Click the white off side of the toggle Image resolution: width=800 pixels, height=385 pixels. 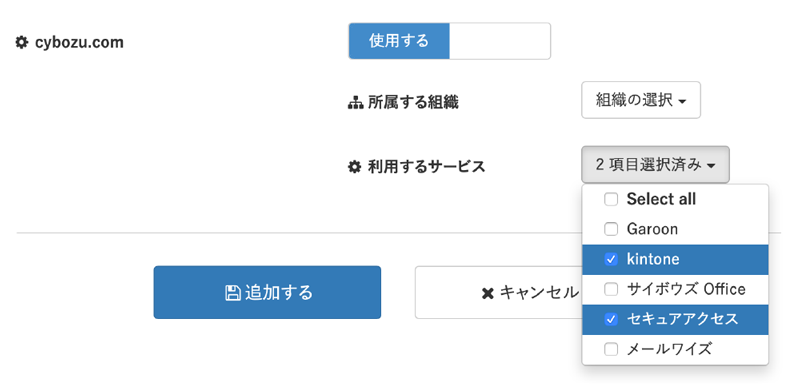pyautogui.click(x=500, y=41)
